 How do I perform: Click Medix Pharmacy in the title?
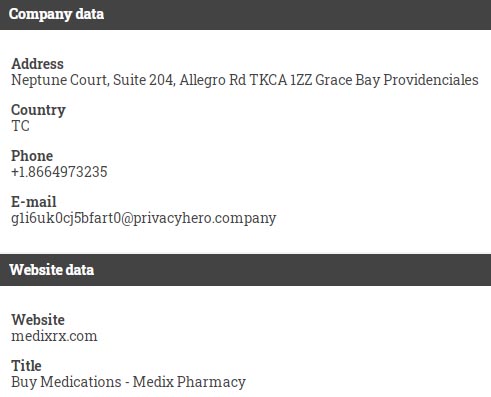(x=189, y=382)
